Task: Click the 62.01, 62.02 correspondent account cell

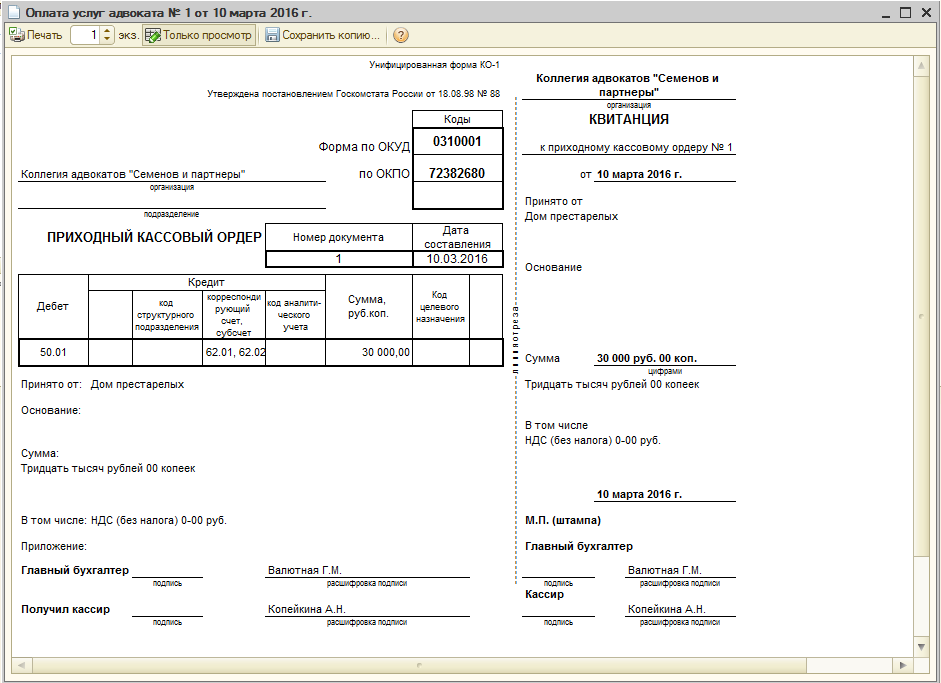Action: pos(235,352)
